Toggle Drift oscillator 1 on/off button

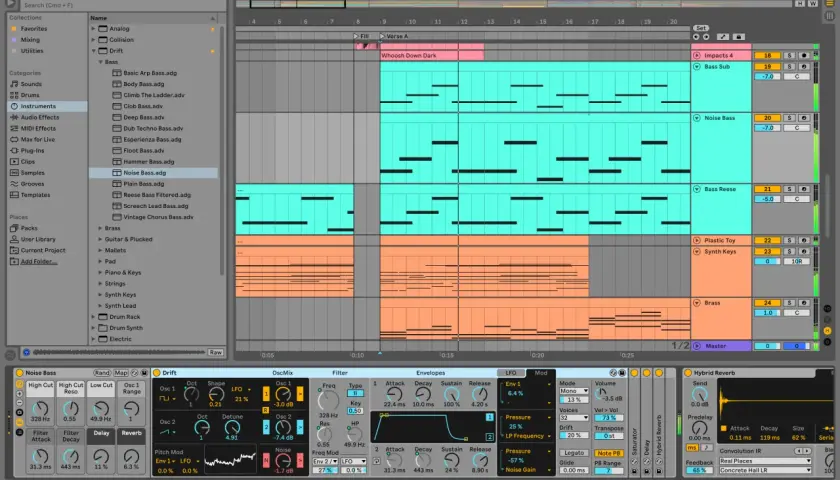266,394
